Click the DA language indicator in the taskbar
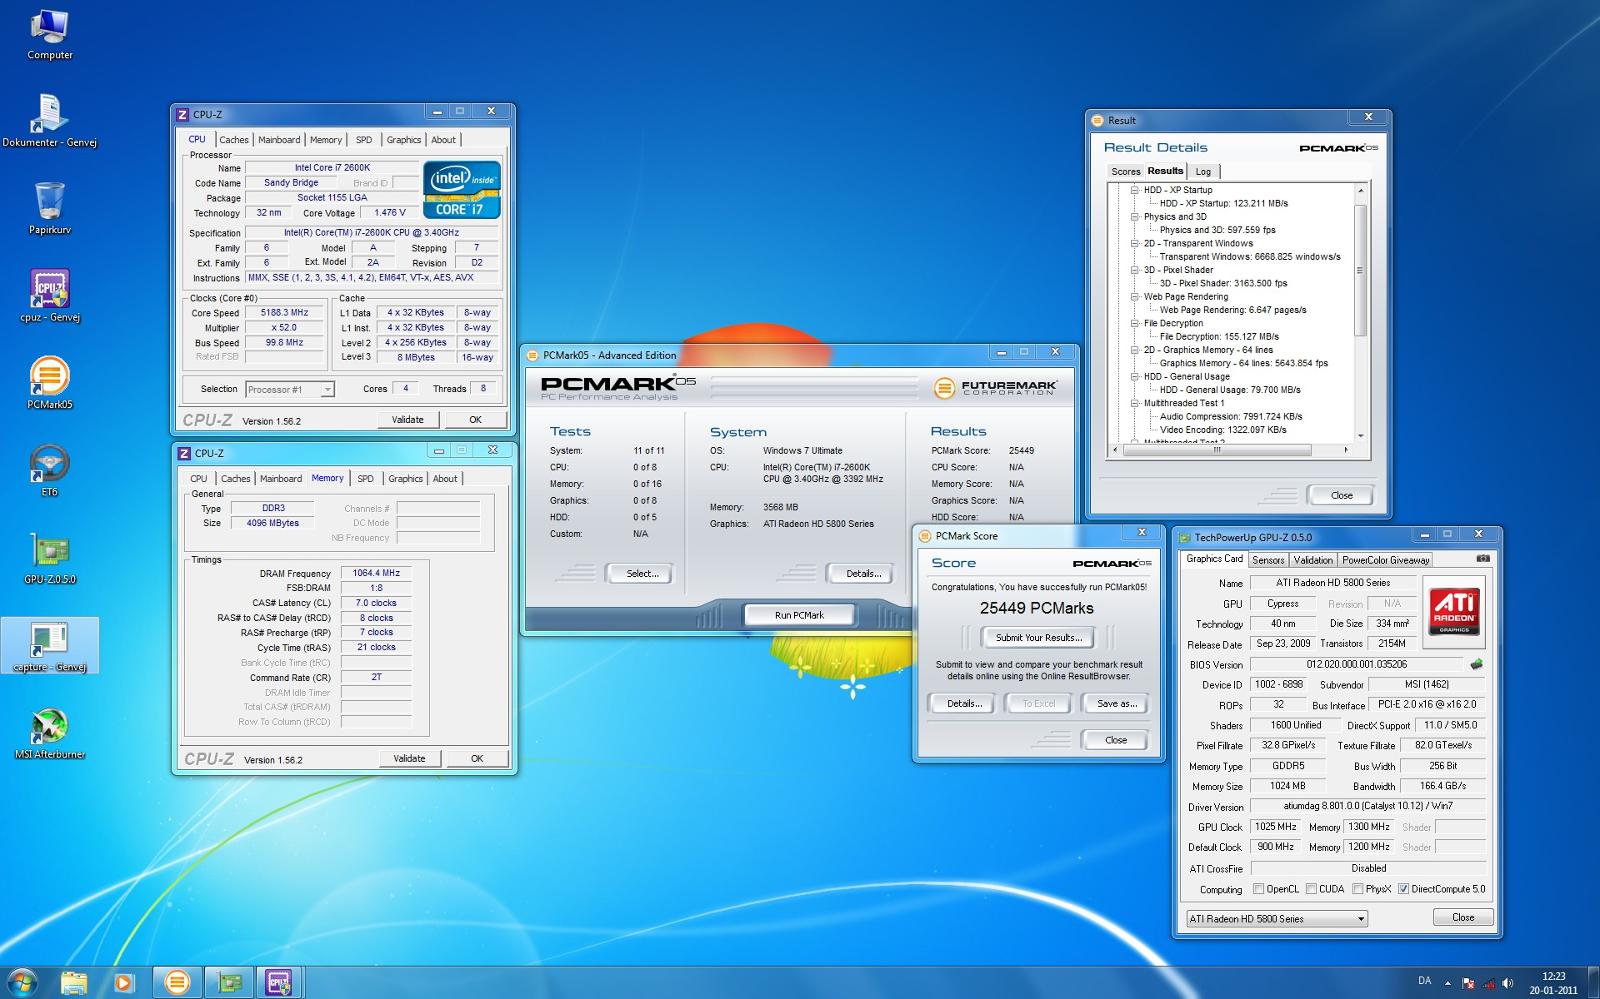This screenshot has height=999, width=1600. coord(1424,981)
